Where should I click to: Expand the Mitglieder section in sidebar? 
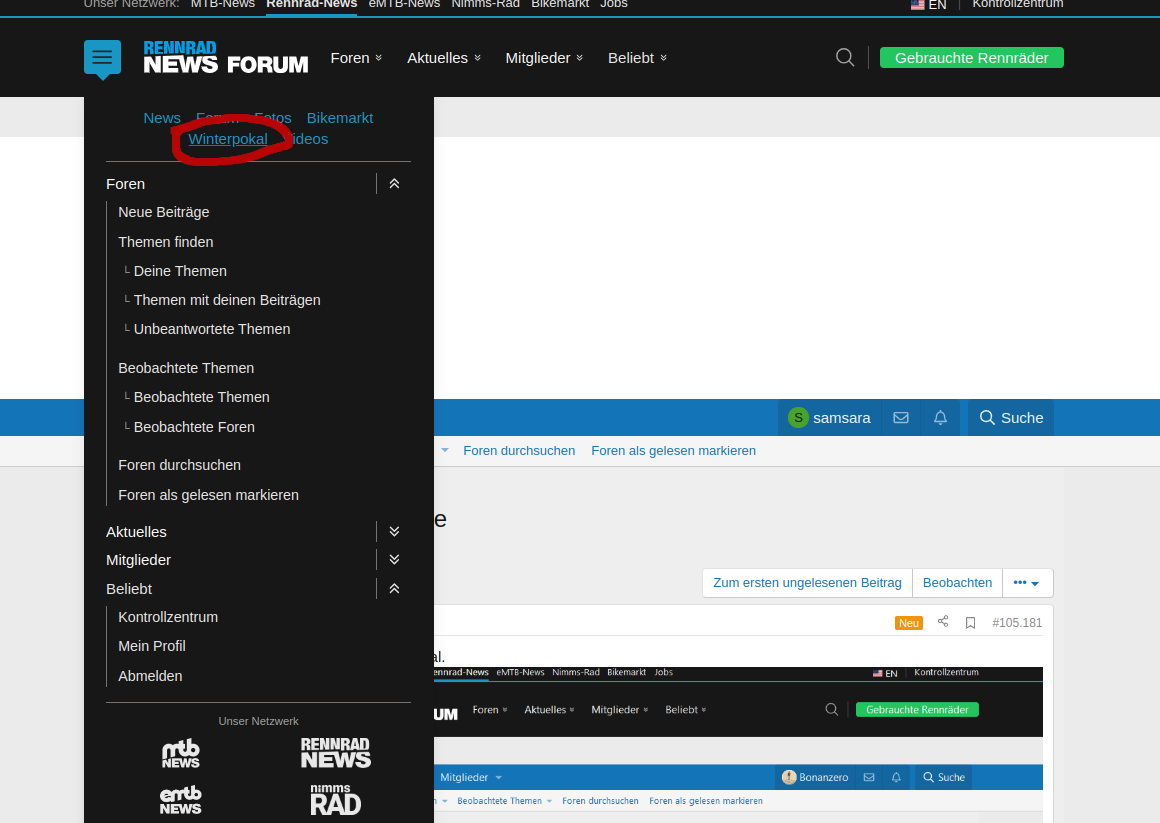coord(394,560)
